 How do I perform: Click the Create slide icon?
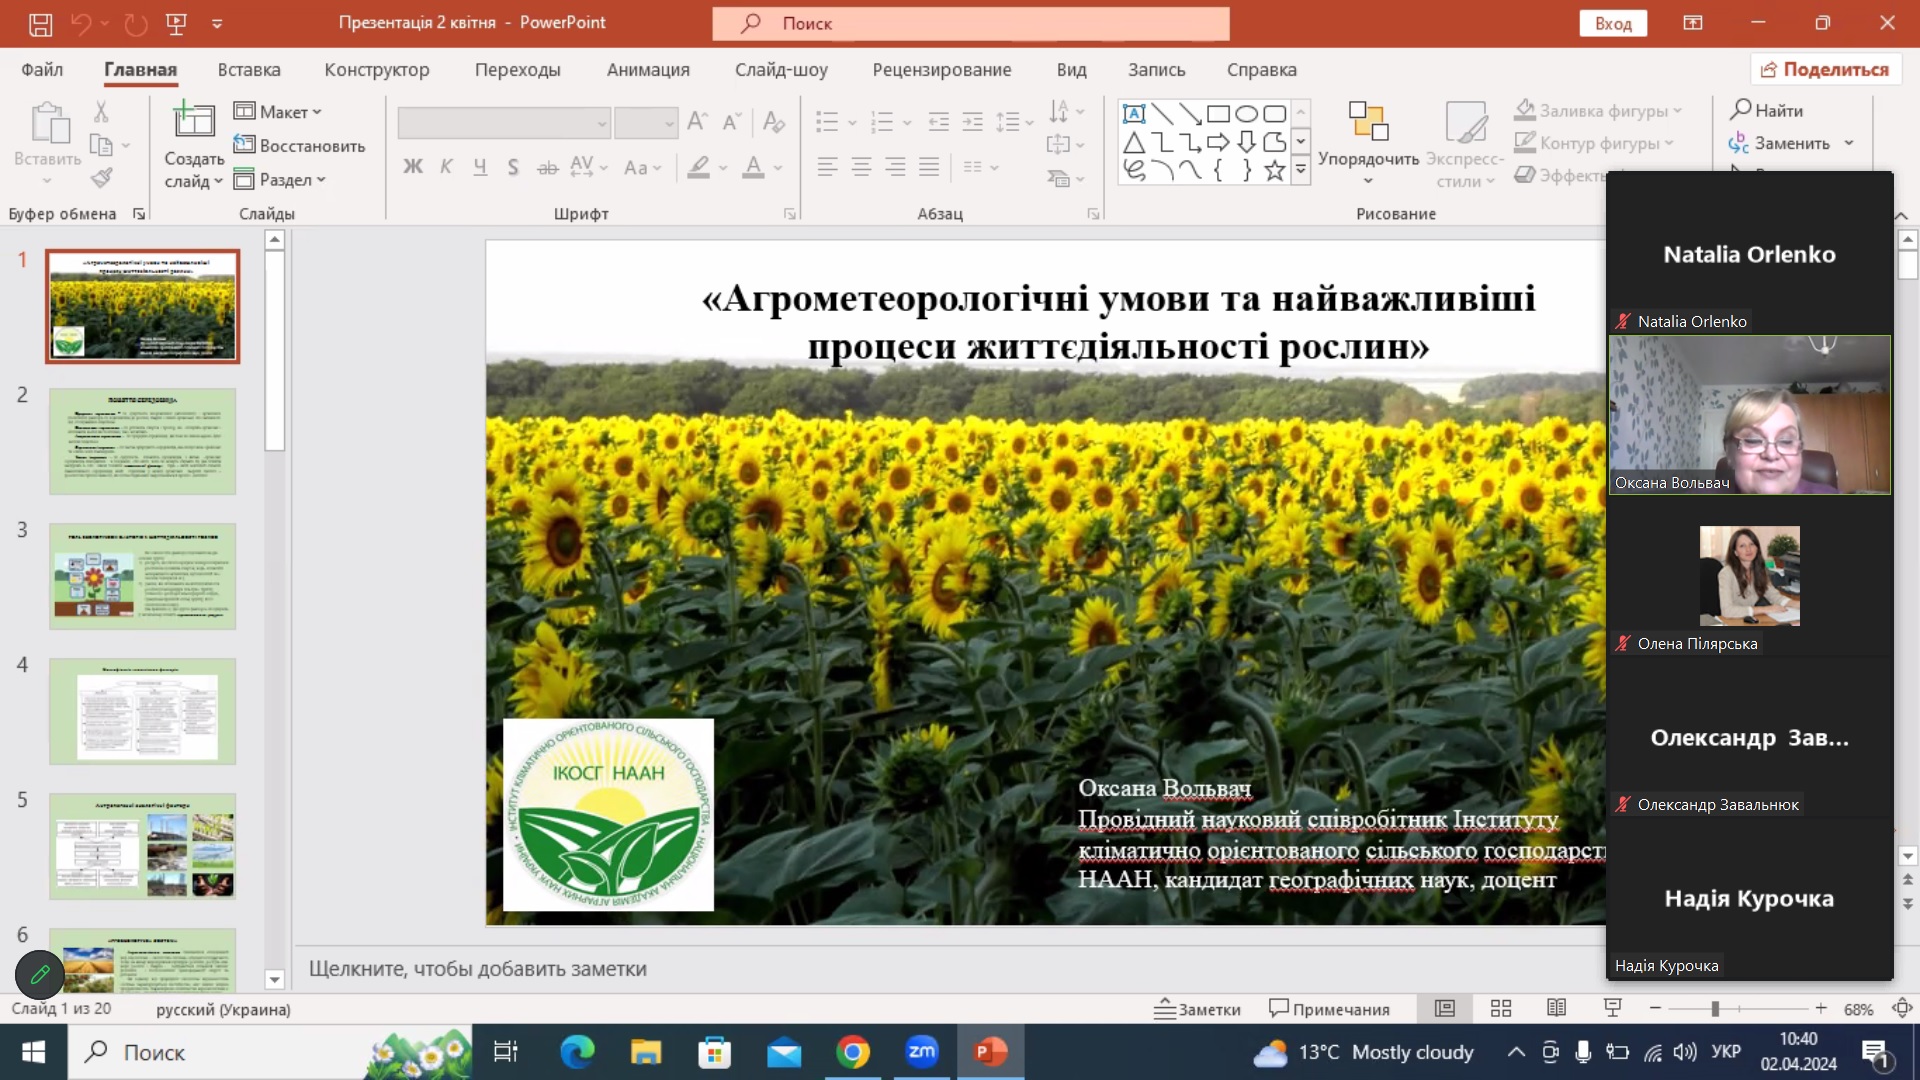[x=193, y=122]
